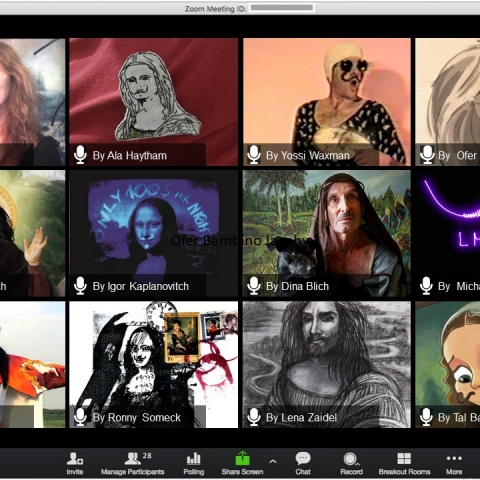Open the More options menu
480x480 pixels.
(x=454, y=463)
